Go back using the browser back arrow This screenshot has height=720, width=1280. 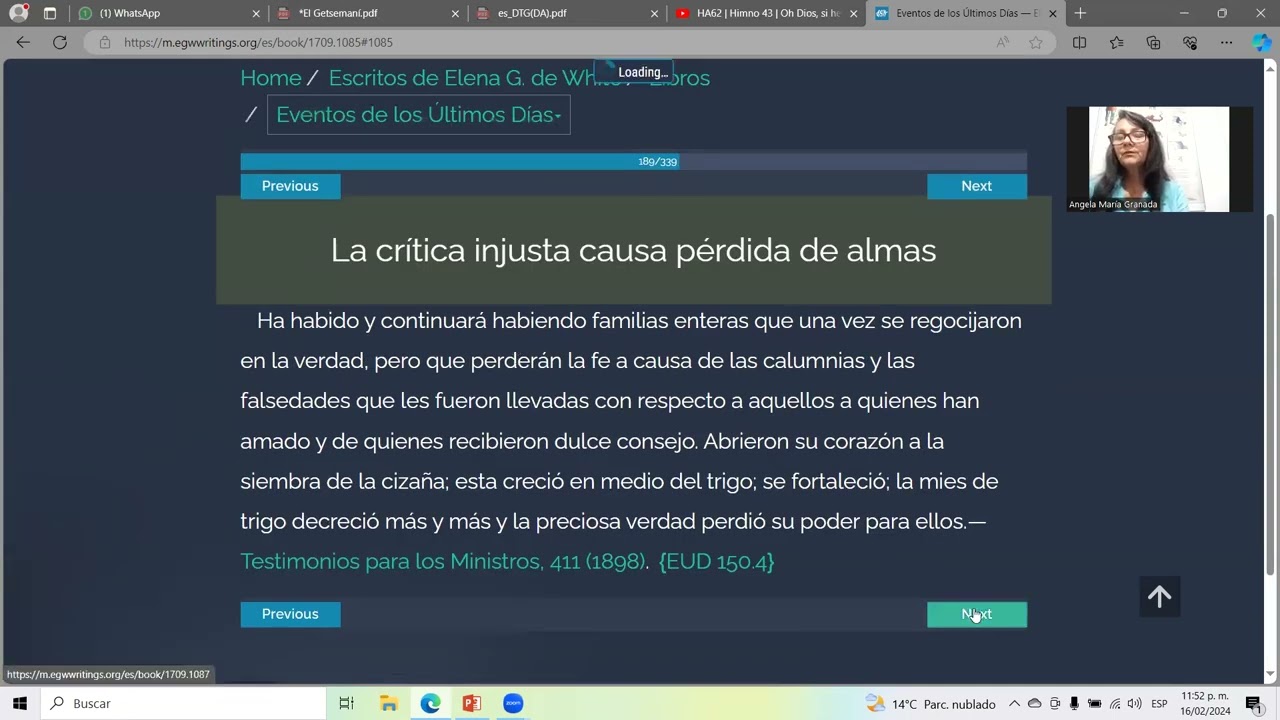(23, 42)
